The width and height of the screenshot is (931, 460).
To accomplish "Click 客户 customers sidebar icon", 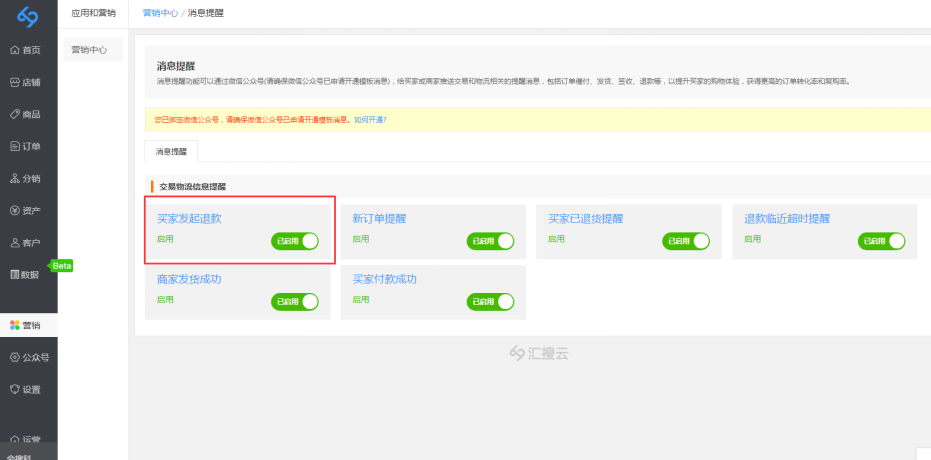I will pyautogui.click(x=15, y=242).
